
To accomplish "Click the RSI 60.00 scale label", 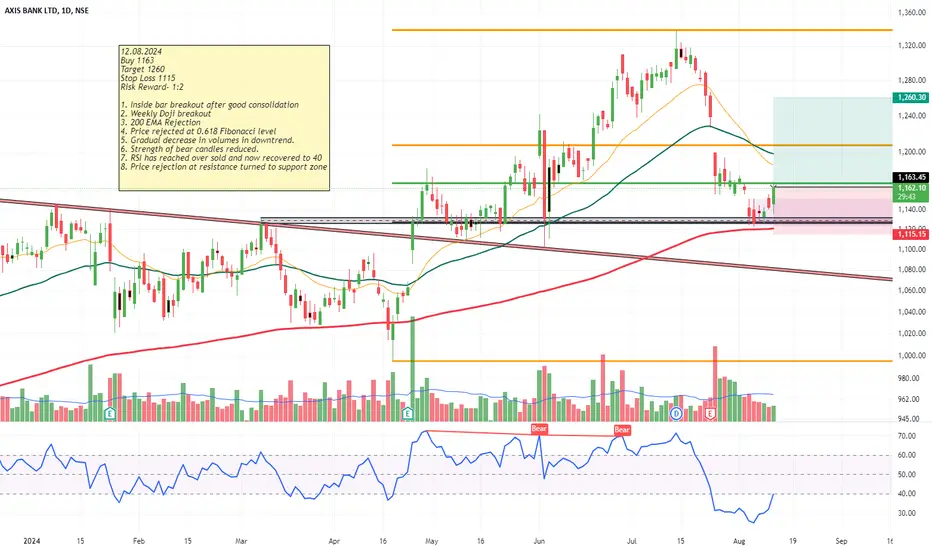I will coord(906,455).
